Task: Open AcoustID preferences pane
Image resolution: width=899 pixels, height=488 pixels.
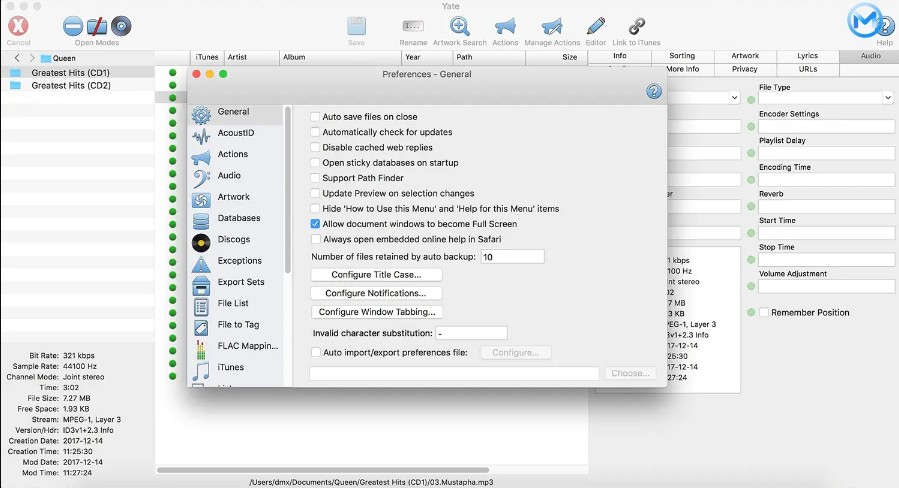Action: click(x=235, y=133)
